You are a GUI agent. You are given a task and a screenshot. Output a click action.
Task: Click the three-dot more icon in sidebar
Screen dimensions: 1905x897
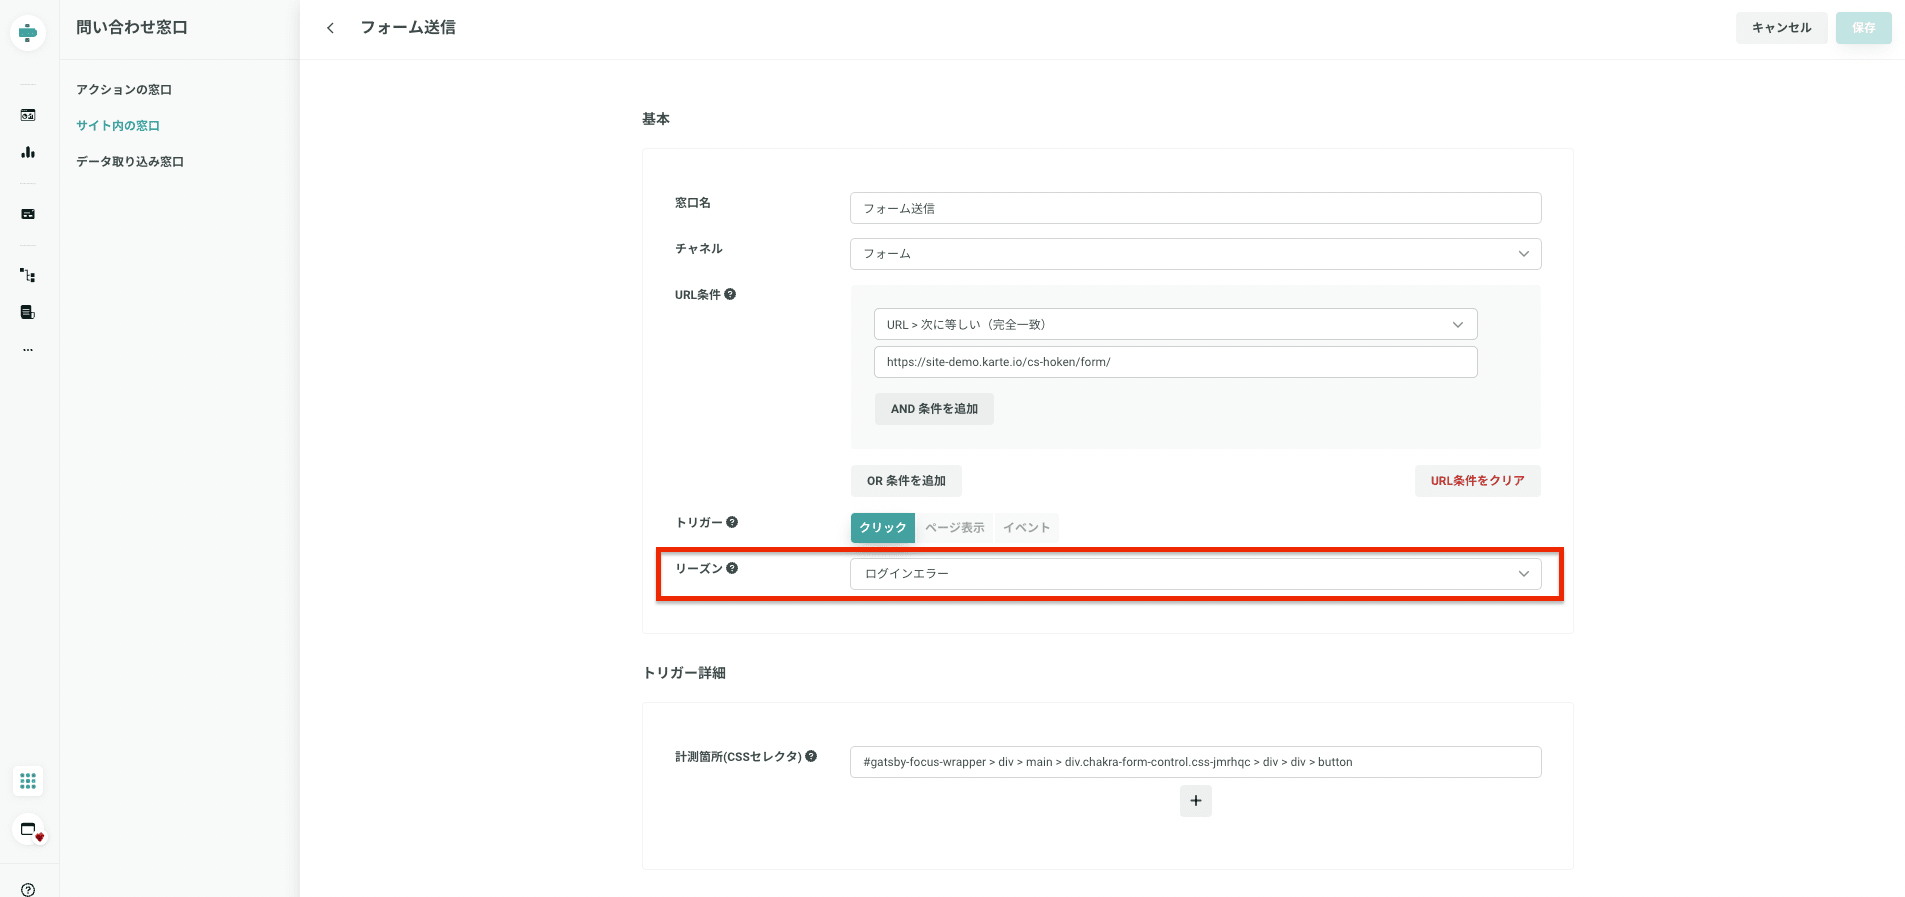[28, 350]
